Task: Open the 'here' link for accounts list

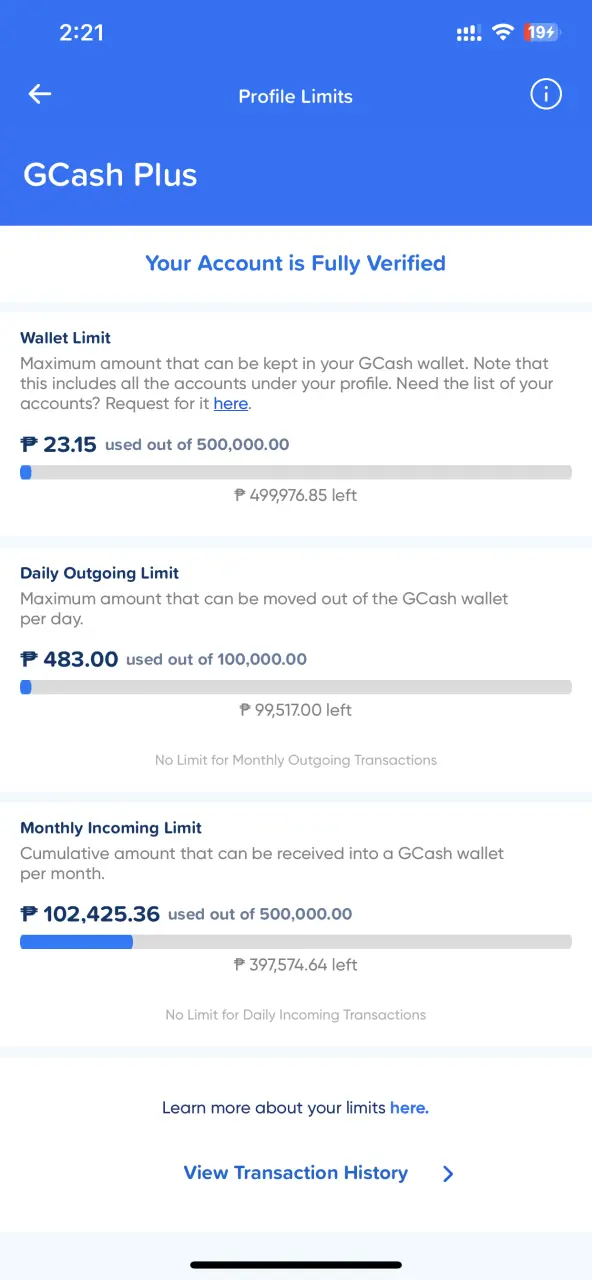Action: tap(230, 403)
